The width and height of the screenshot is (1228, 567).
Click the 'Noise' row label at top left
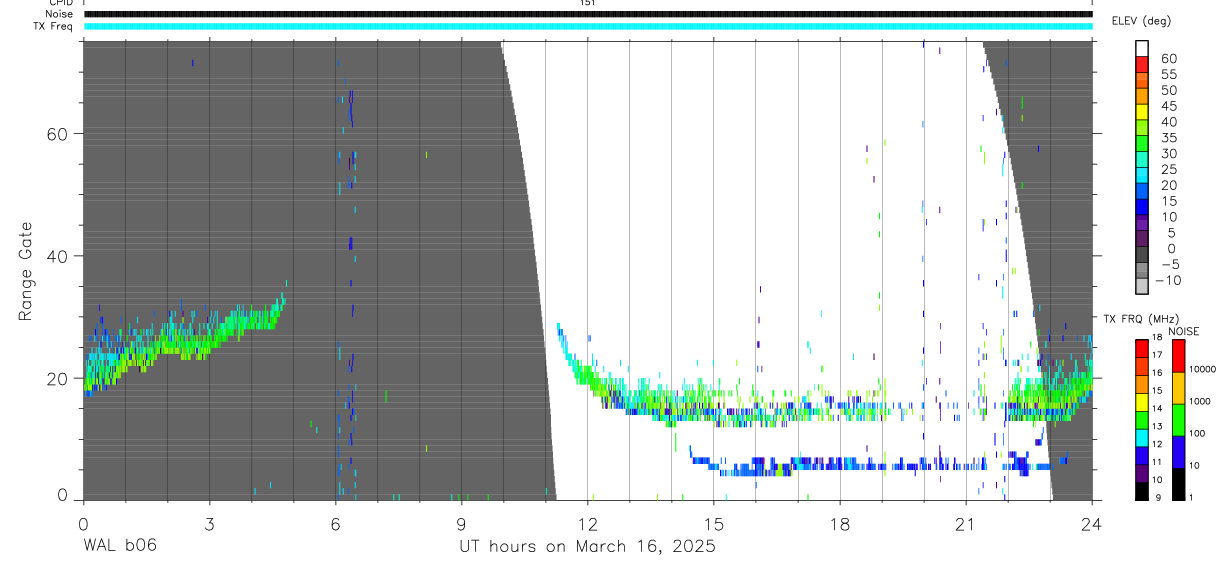coord(60,14)
